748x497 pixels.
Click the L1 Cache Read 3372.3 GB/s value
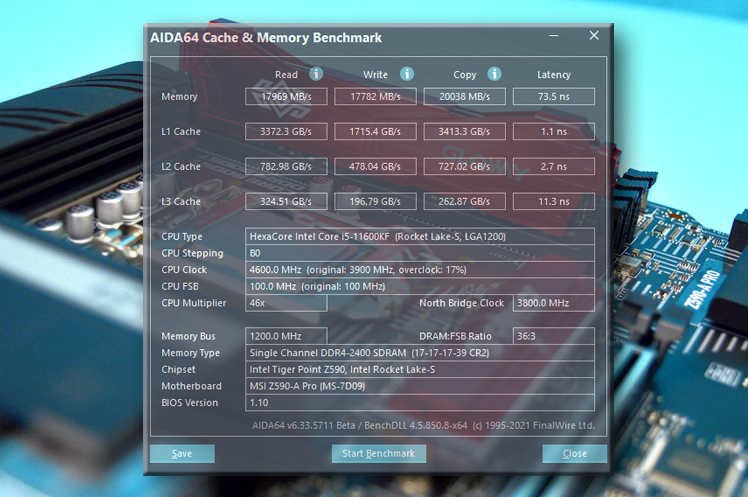(286, 131)
